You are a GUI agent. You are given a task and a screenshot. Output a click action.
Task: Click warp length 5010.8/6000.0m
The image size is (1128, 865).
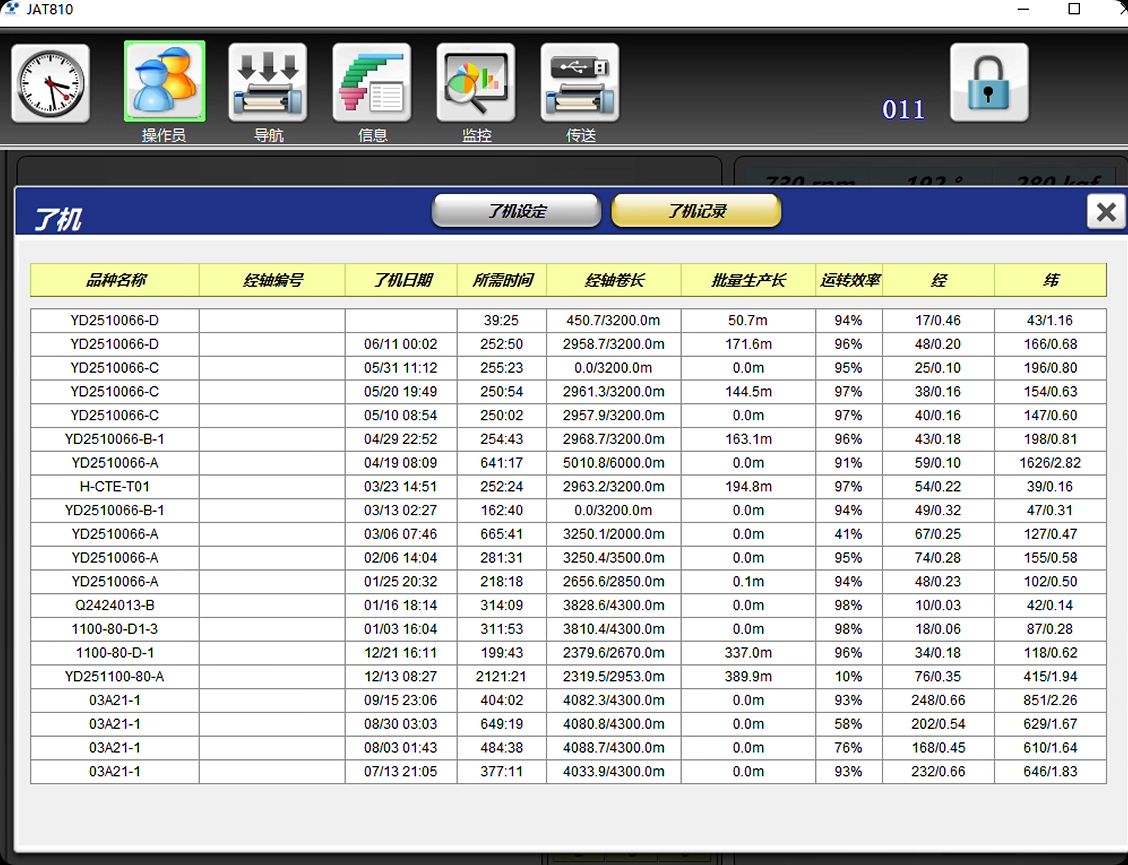[614, 463]
